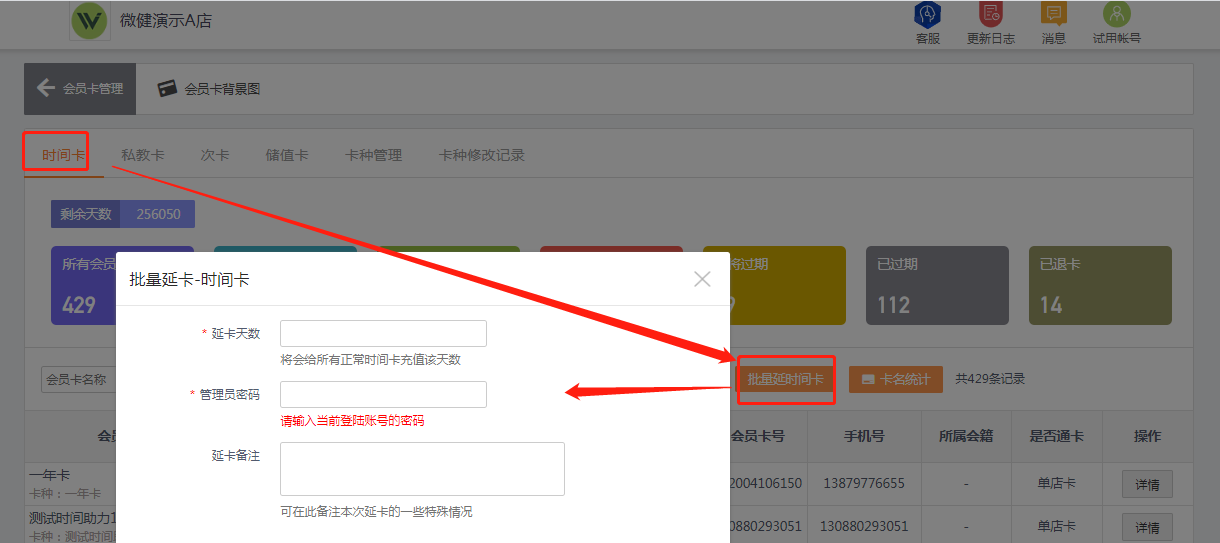Close the 批量延卡-时间卡 dialog
The width and height of the screenshot is (1220, 543).
[x=702, y=279]
